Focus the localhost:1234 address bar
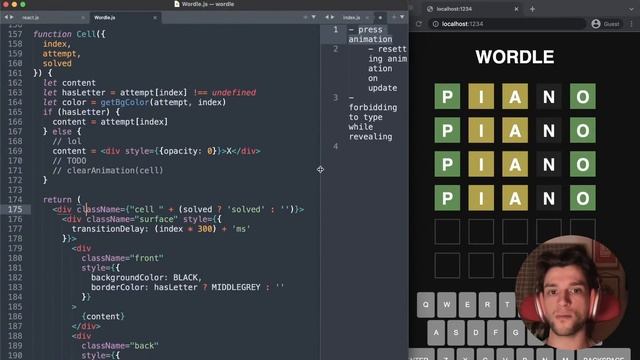640x360 pixels. (x=507, y=24)
